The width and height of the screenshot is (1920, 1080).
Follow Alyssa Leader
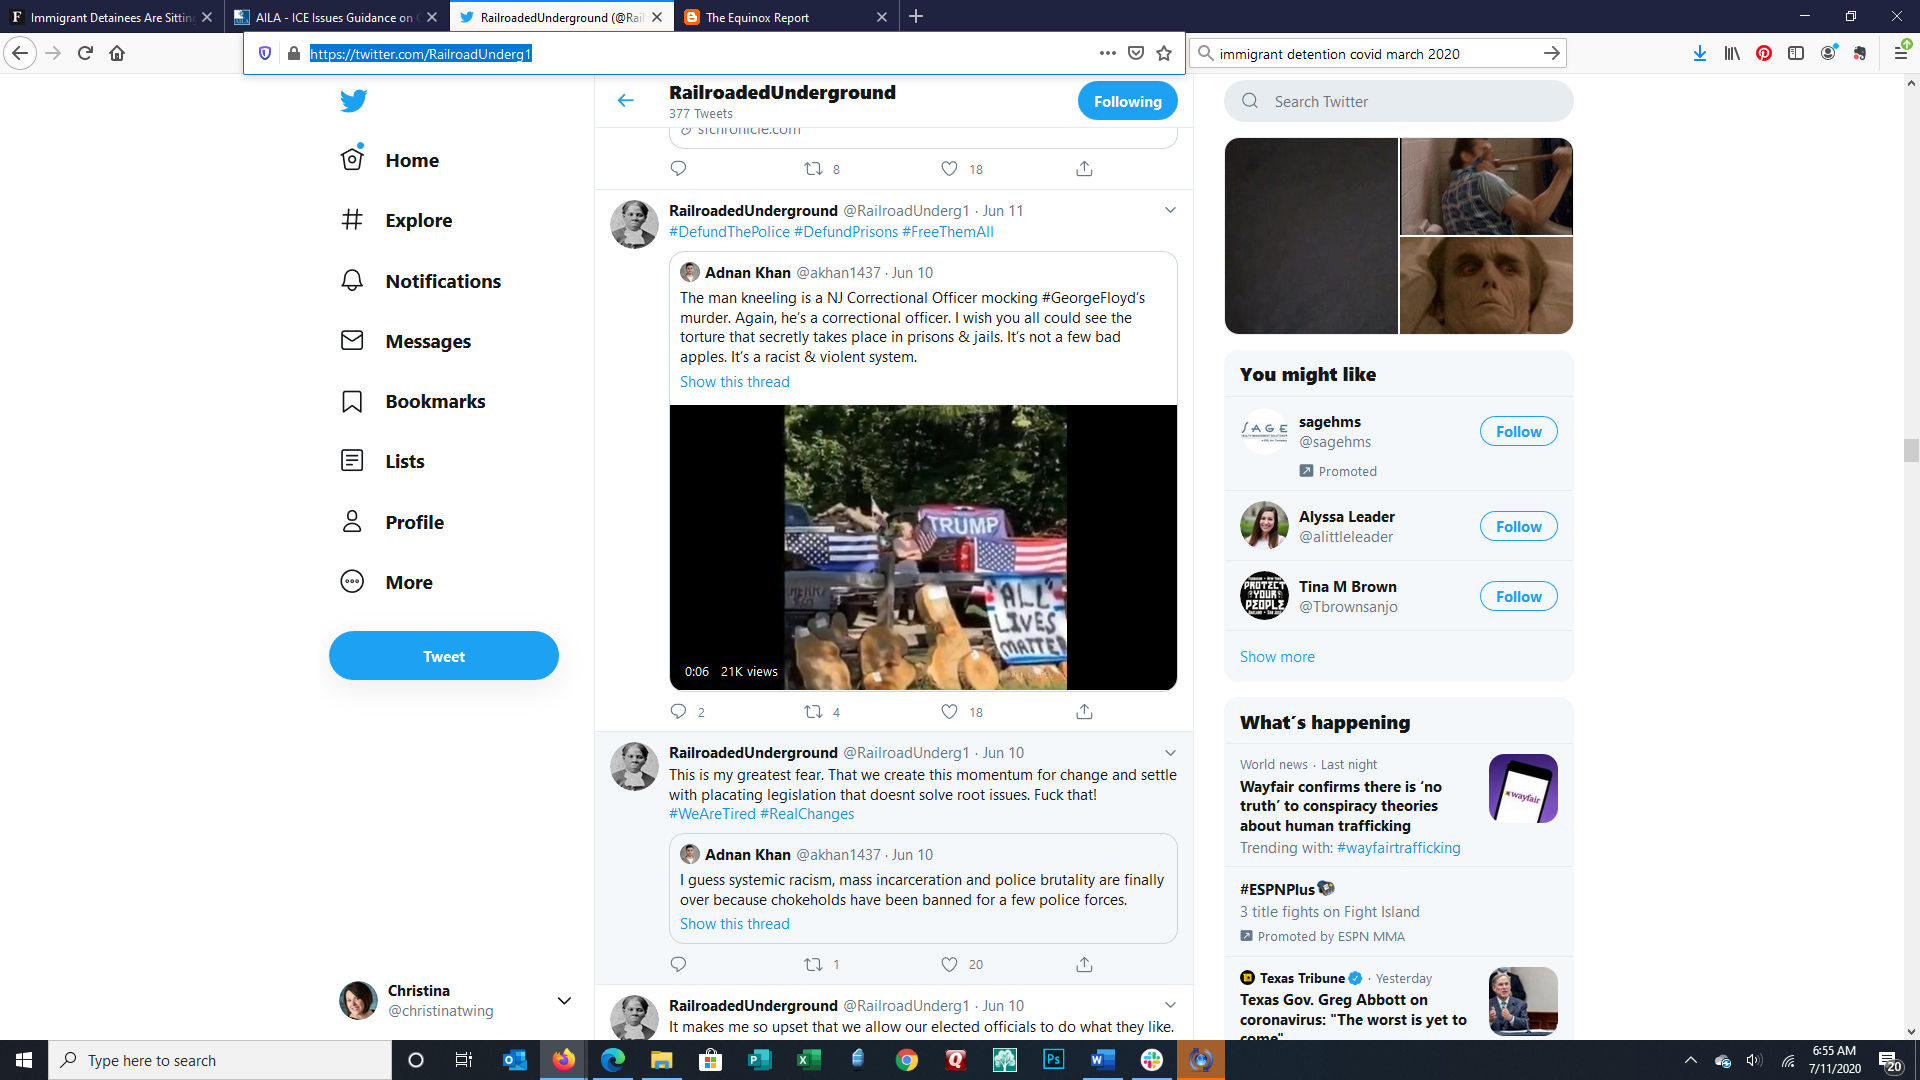coord(1518,526)
